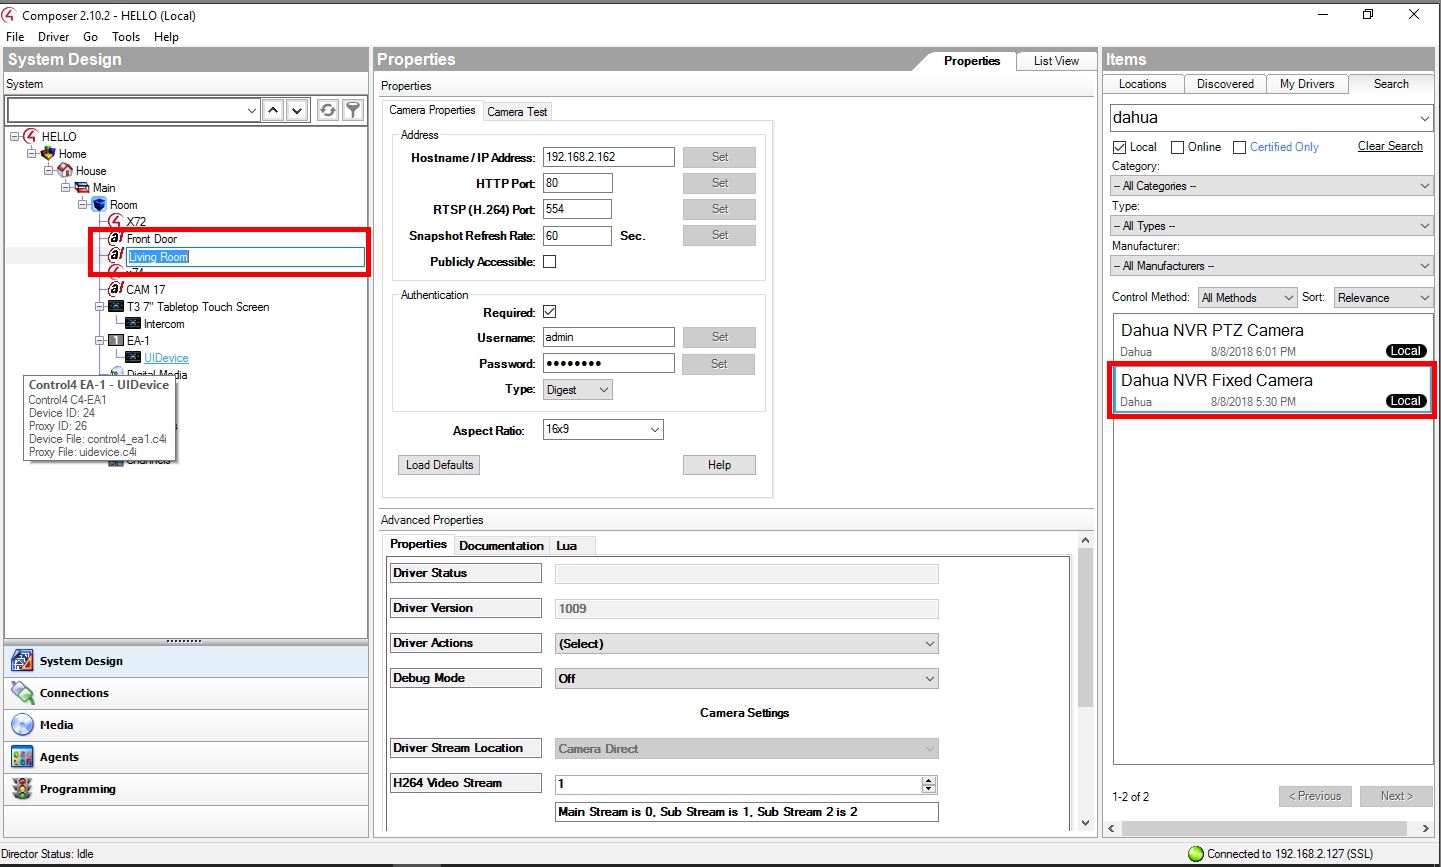Click the green connection status indicator

point(1195,854)
